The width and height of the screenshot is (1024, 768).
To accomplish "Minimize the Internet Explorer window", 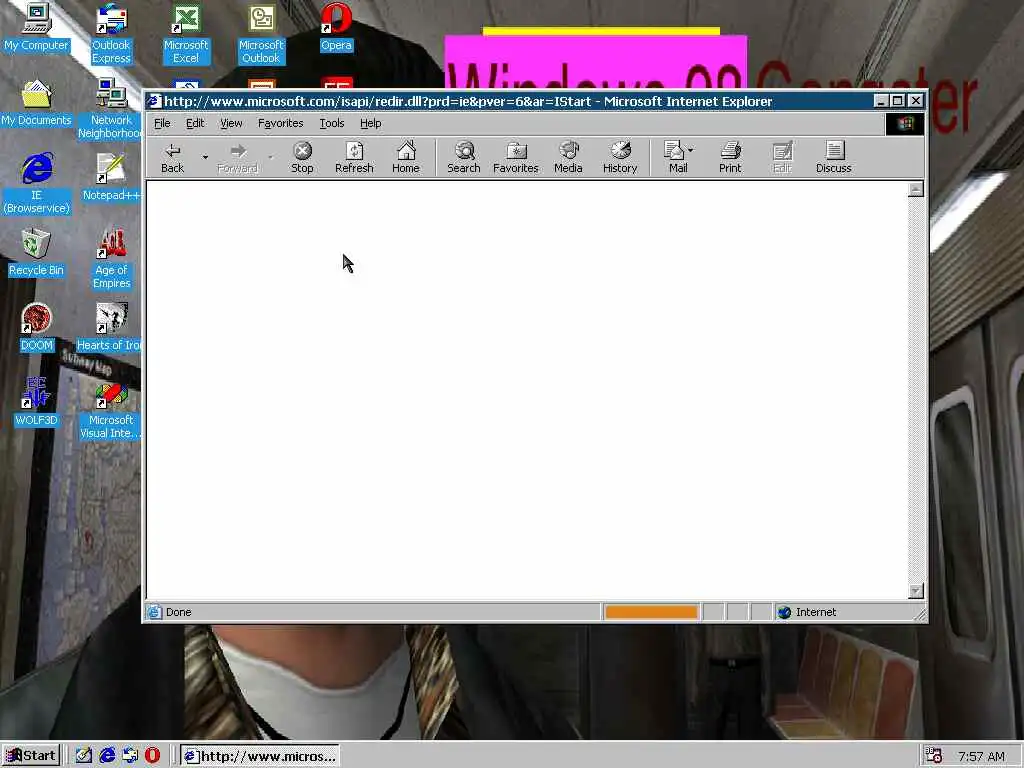I will 881,101.
